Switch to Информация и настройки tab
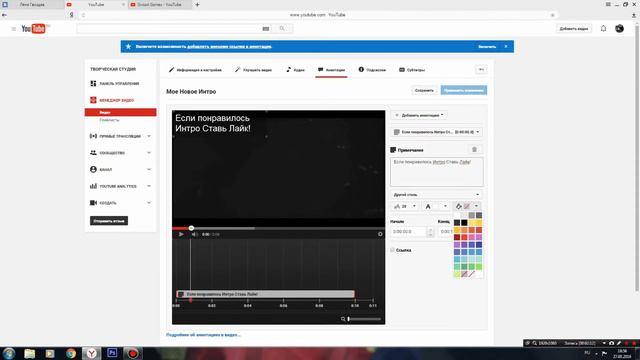 [x=195, y=70]
